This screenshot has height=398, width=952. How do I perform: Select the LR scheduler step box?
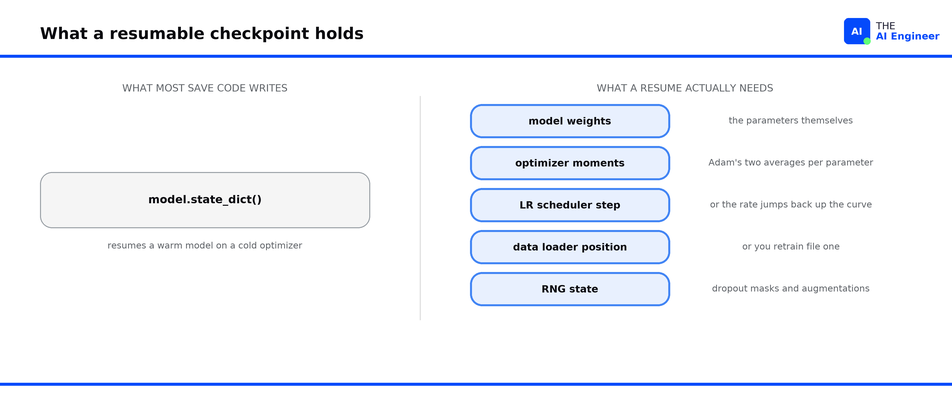click(570, 205)
